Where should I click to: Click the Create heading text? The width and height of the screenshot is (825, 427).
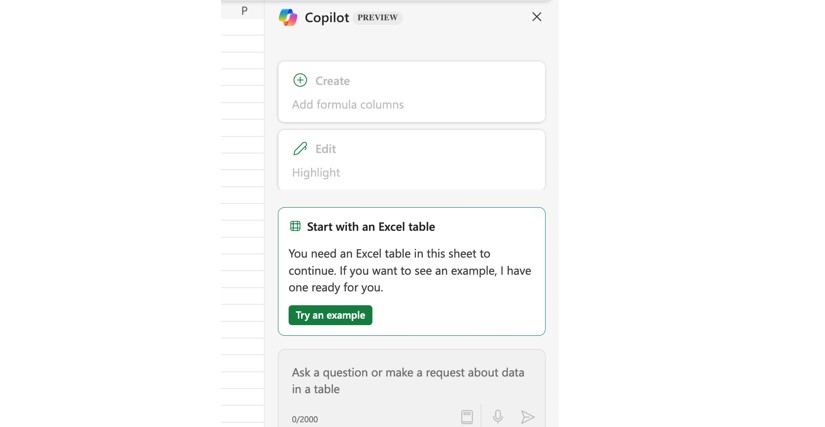[332, 81]
